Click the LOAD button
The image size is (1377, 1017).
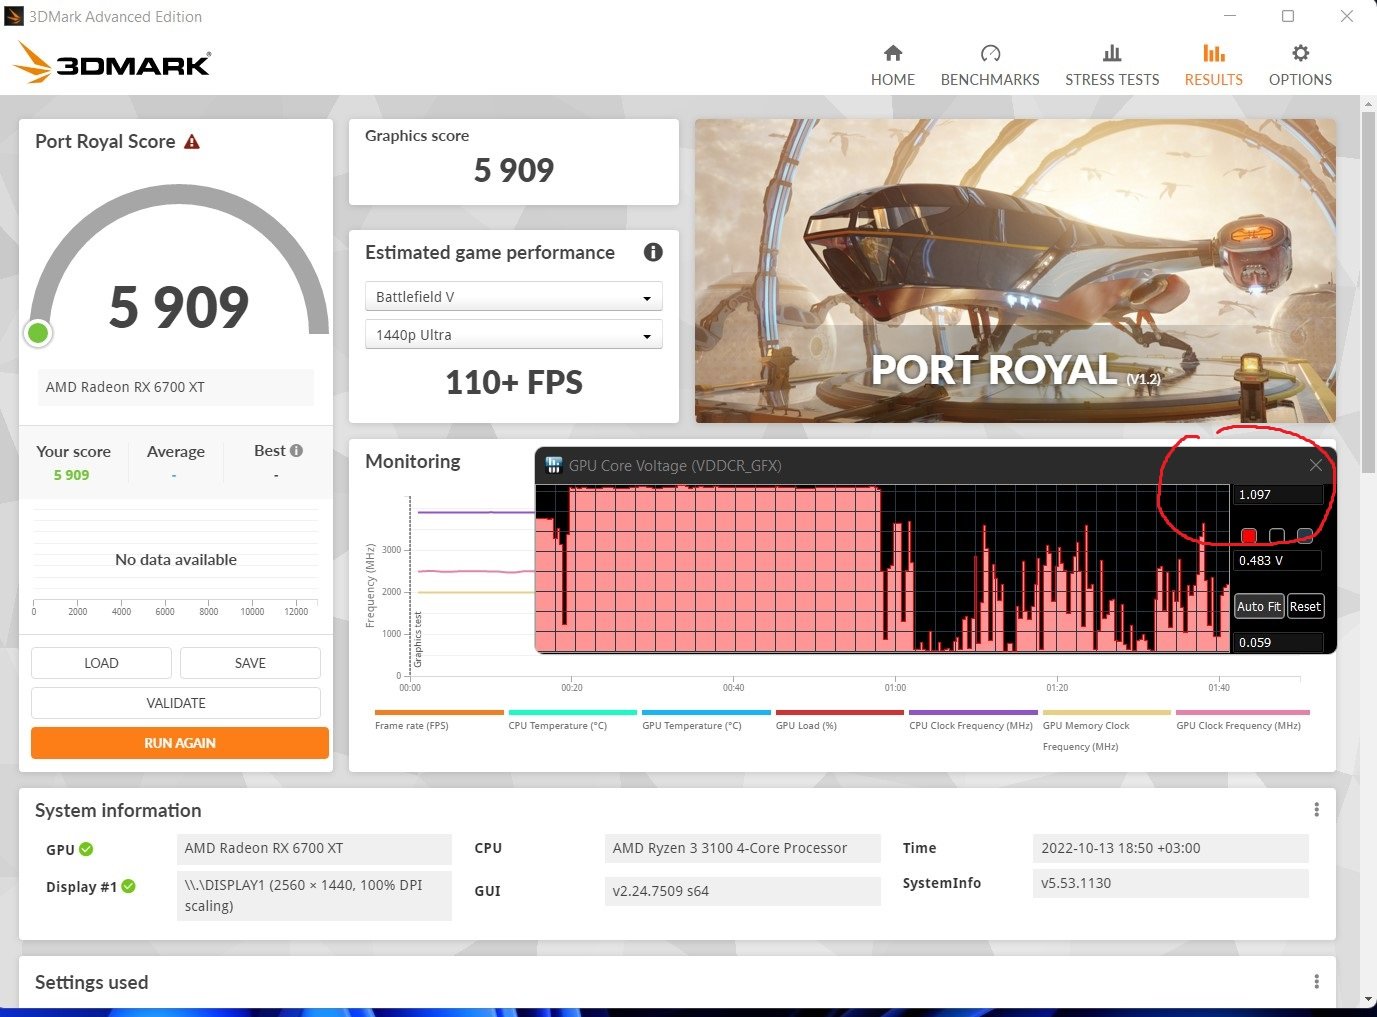[101, 663]
